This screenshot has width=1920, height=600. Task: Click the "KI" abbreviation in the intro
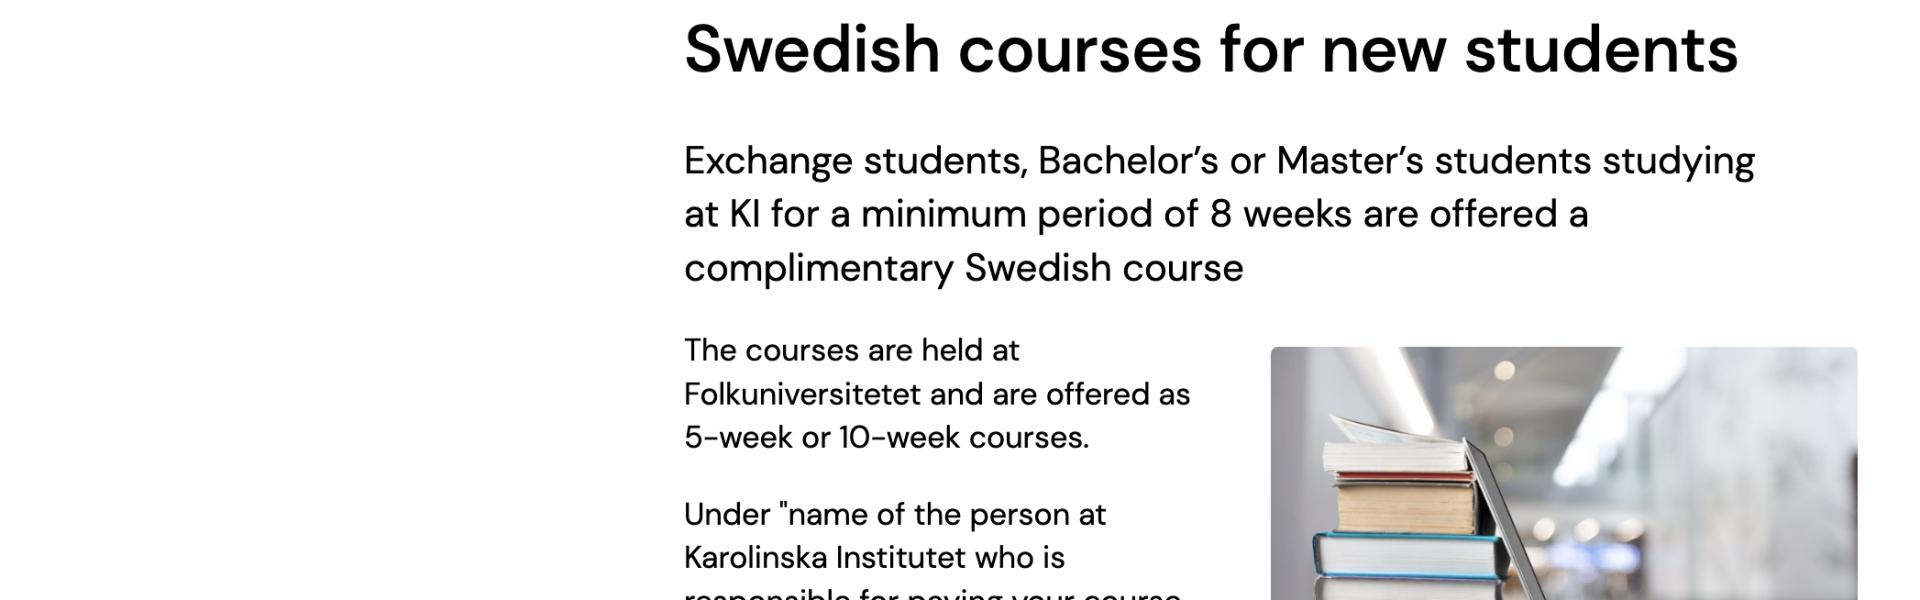coord(745,214)
